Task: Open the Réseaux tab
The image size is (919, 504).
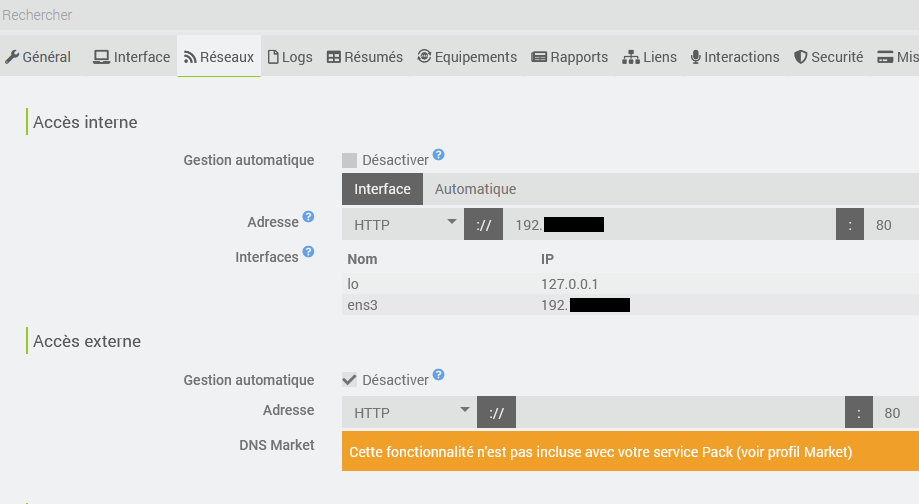Action: click(x=218, y=57)
